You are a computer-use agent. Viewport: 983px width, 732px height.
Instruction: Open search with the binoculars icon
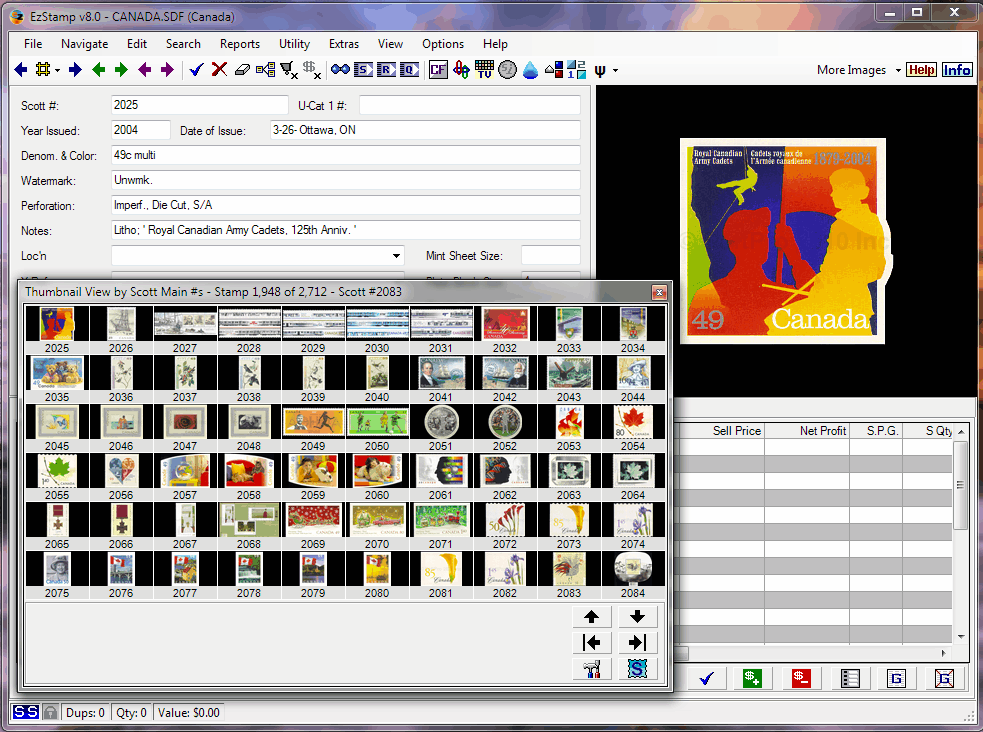pyautogui.click(x=340, y=70)
